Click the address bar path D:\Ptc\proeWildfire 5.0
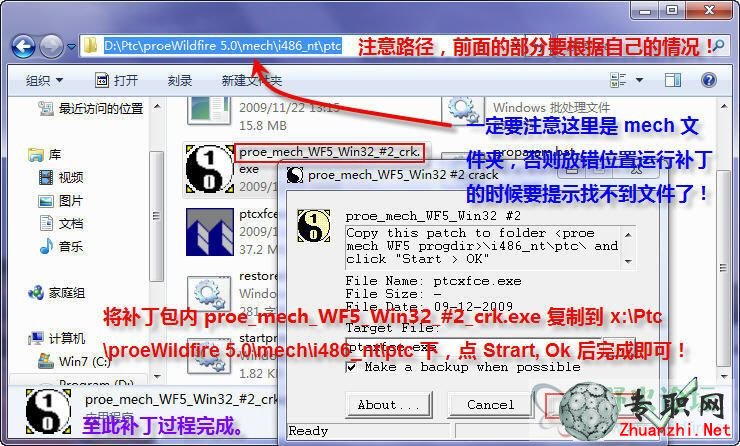This screenshot has width=740, height=446. (222, 46)
